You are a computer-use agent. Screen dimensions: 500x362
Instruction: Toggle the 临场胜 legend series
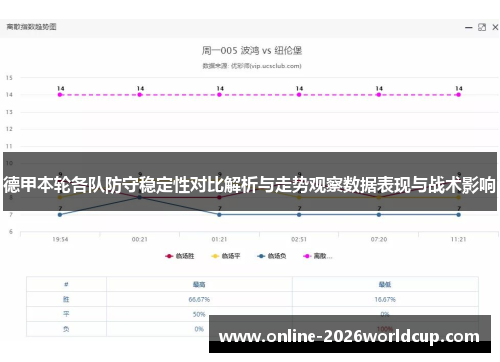[179, 256]
